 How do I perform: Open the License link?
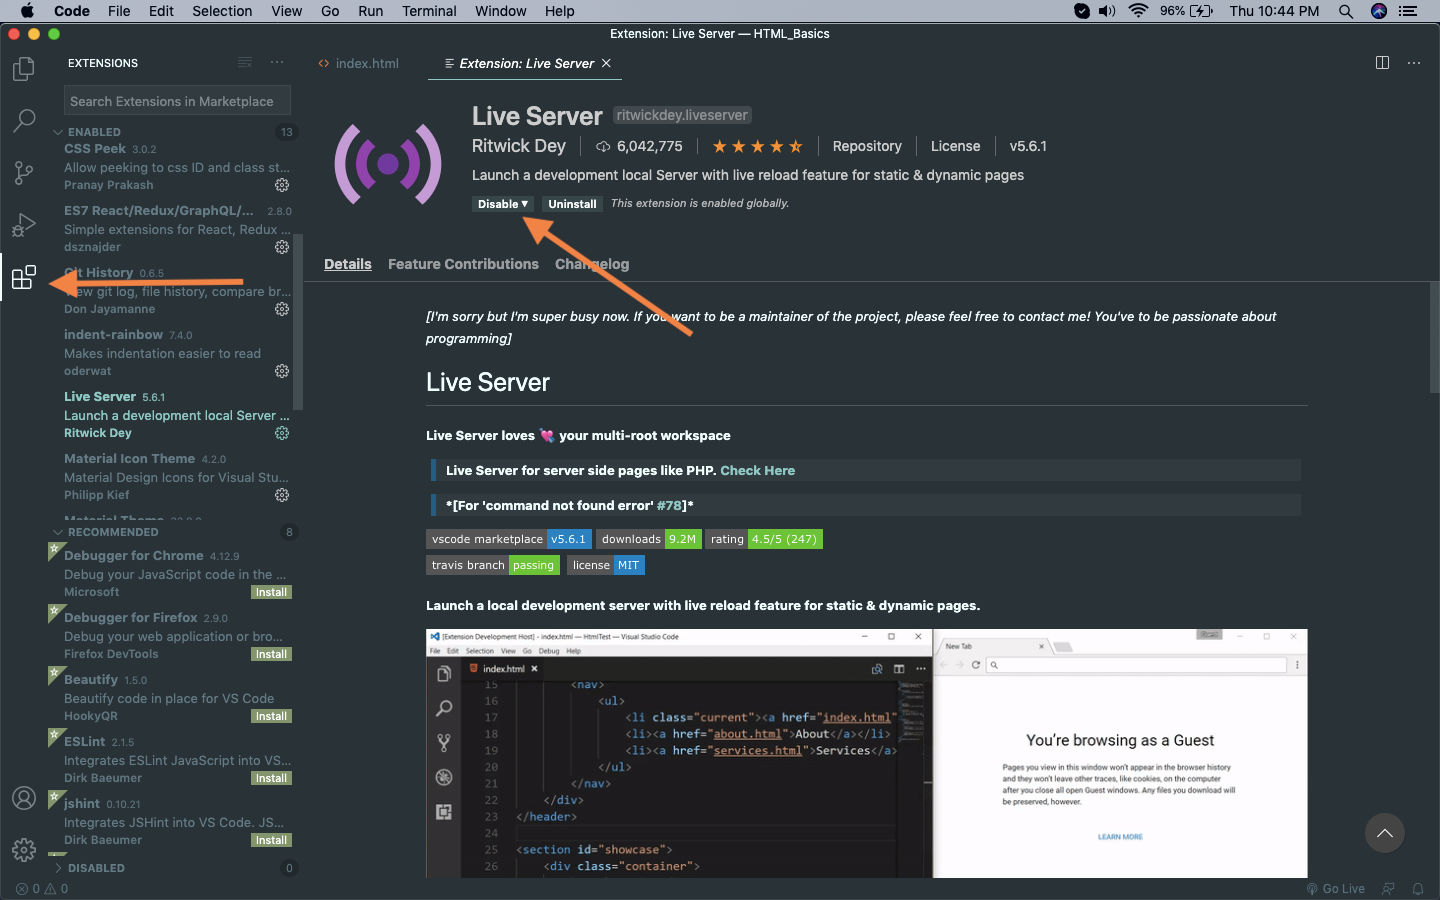point(955,146)
